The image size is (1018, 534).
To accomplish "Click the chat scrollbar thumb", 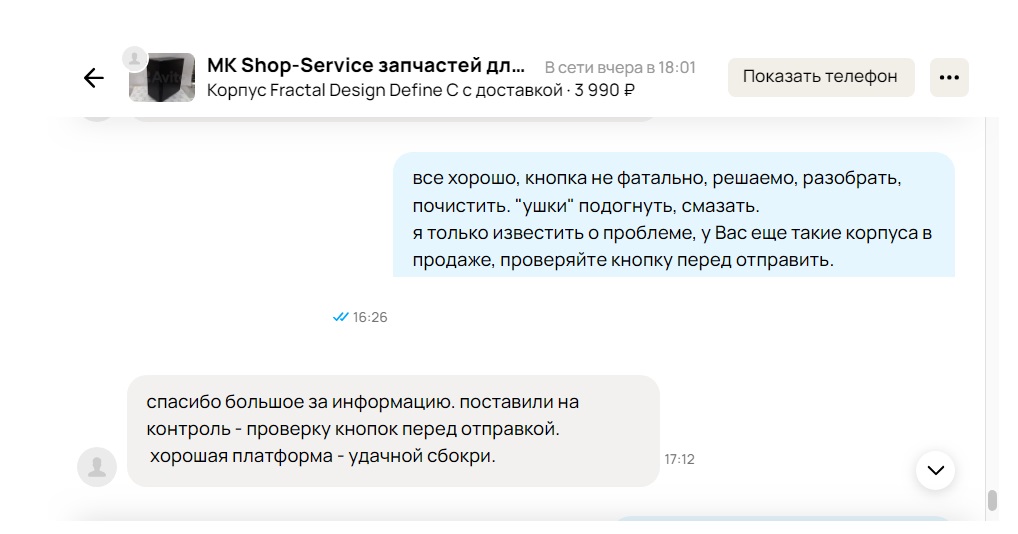I will [991, 500].
